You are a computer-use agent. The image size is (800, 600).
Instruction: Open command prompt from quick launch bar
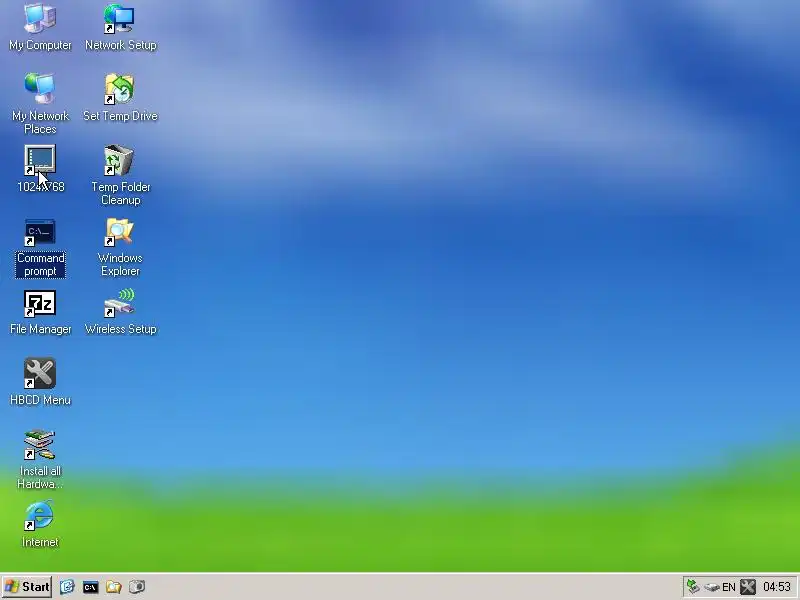pos(90,587)
